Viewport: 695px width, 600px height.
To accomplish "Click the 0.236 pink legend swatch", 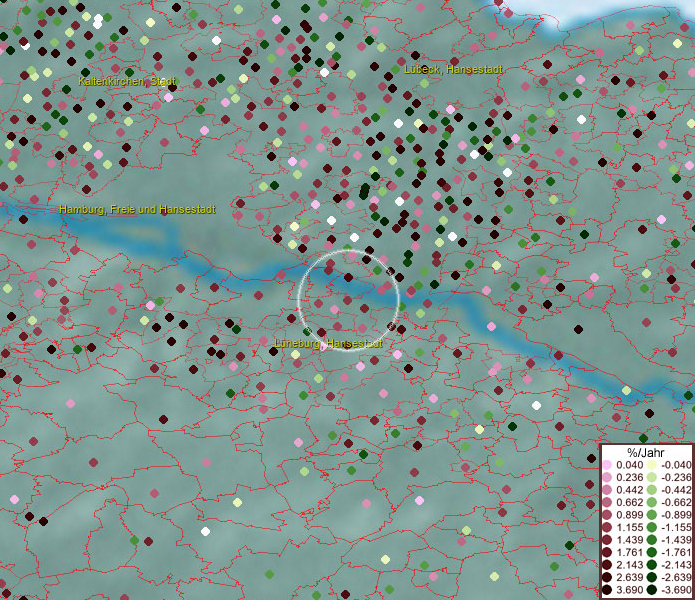I will [x=607, y=477].
